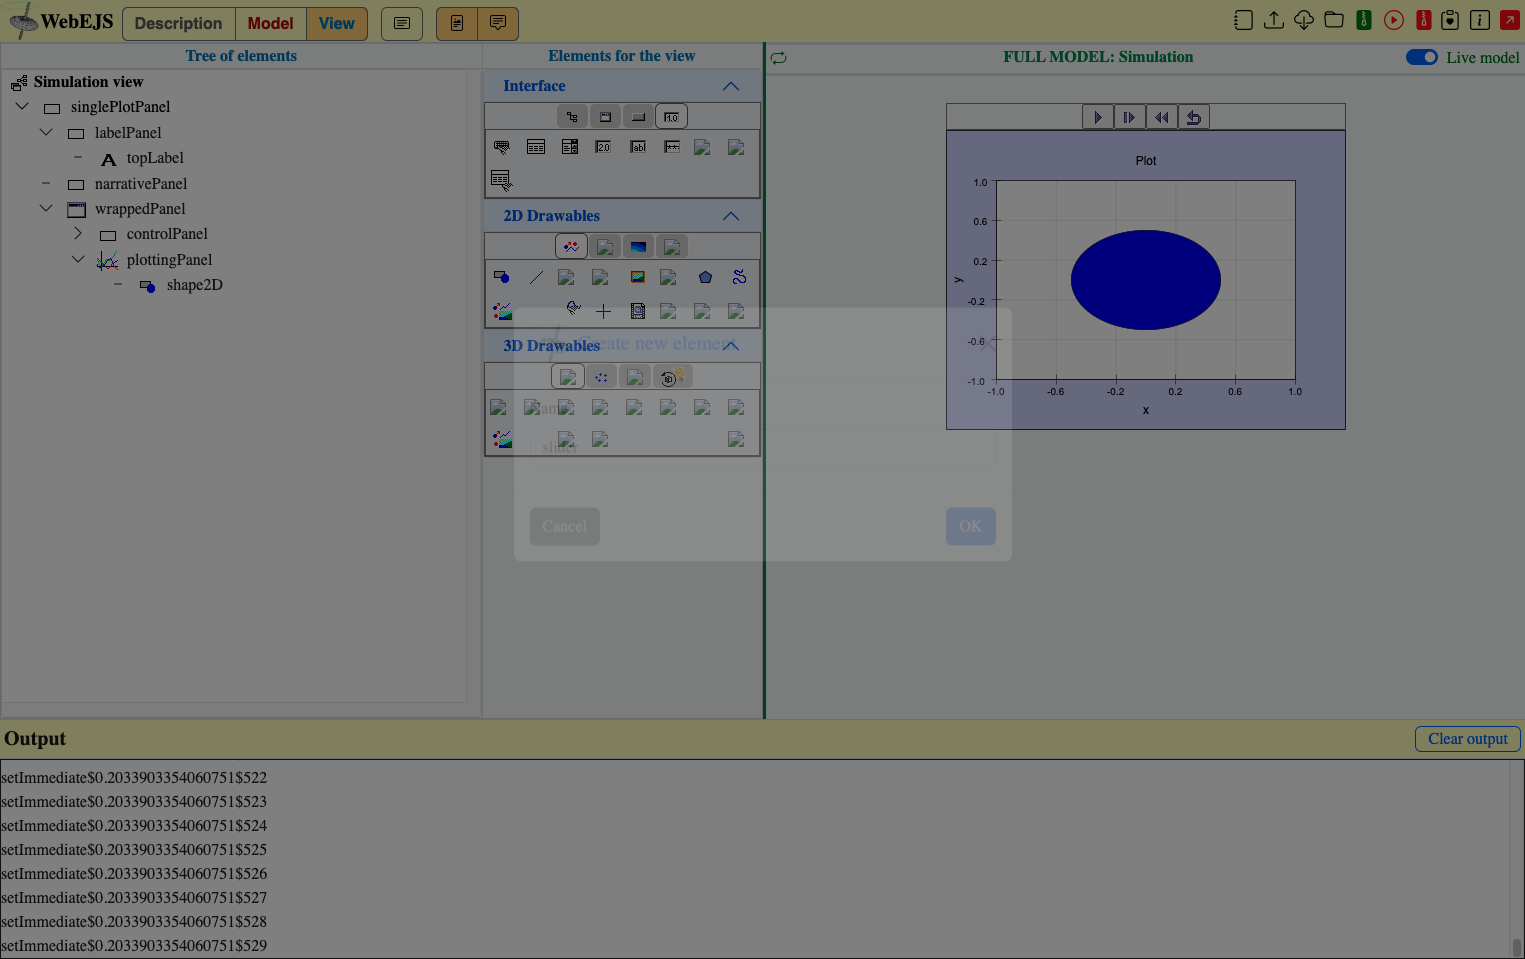1525x959 pixels.
Task: Switch to the View tab
Action: tap(337, 23)
